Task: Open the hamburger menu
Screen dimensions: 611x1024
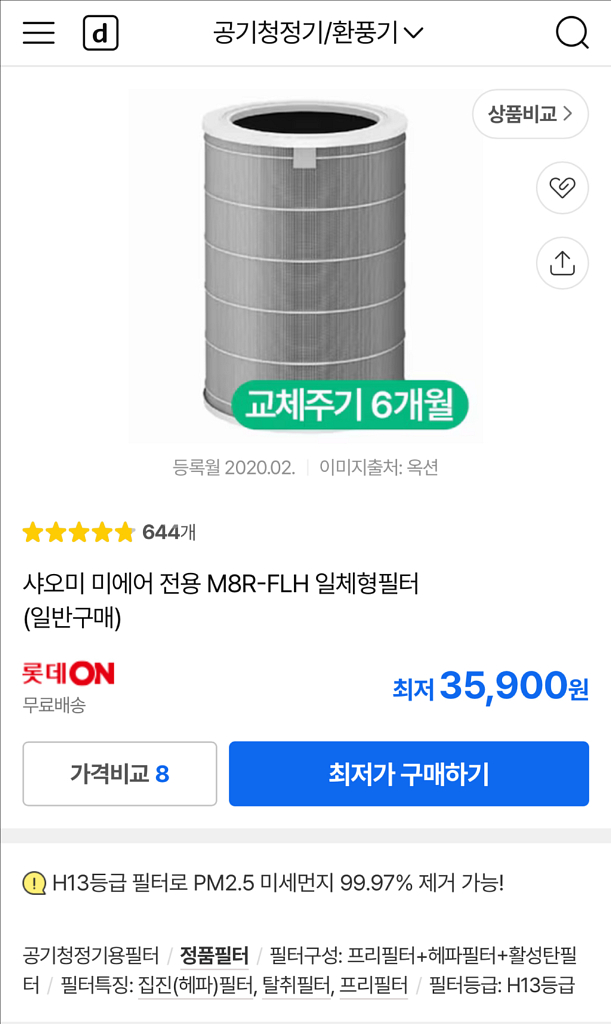Action: point(39,33)
